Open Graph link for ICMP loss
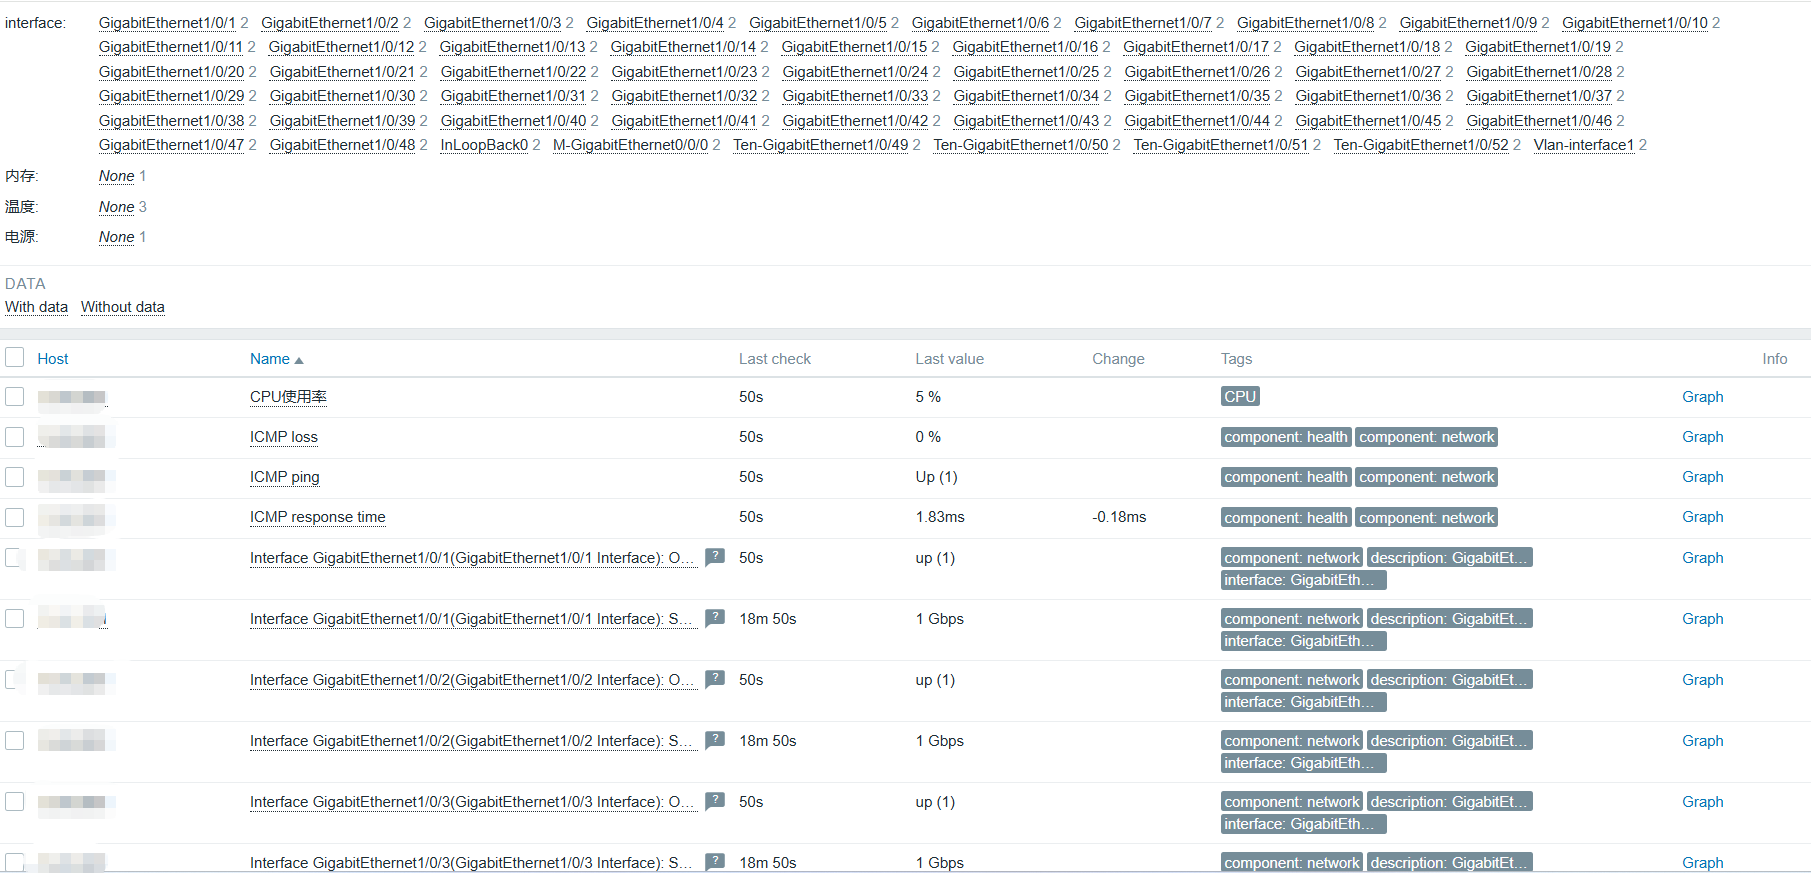Image resolution: width=1811 pixels, height=873 pixels. point(1702,437)
